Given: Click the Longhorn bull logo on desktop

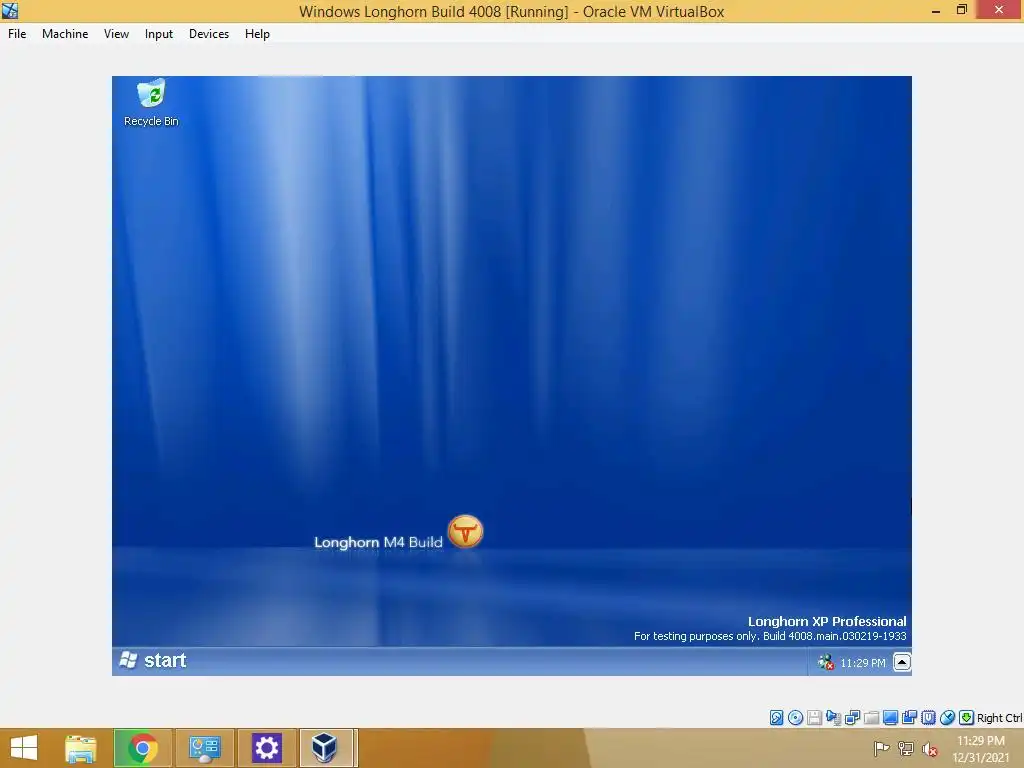Looking at the screenshot, I should (x=466, y=532).
